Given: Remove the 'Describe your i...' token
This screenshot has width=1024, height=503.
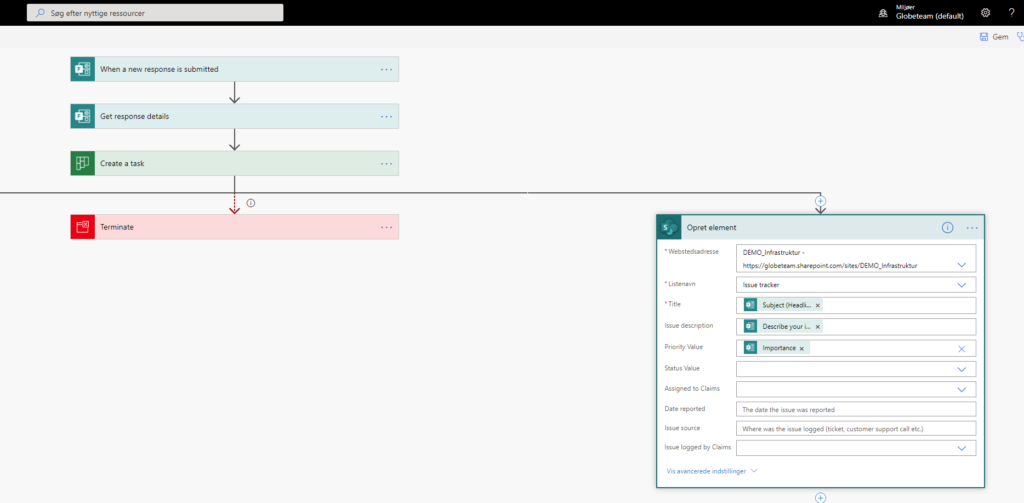Looking at the screenshot, I should pyautogui.click(x=818, y=327).
